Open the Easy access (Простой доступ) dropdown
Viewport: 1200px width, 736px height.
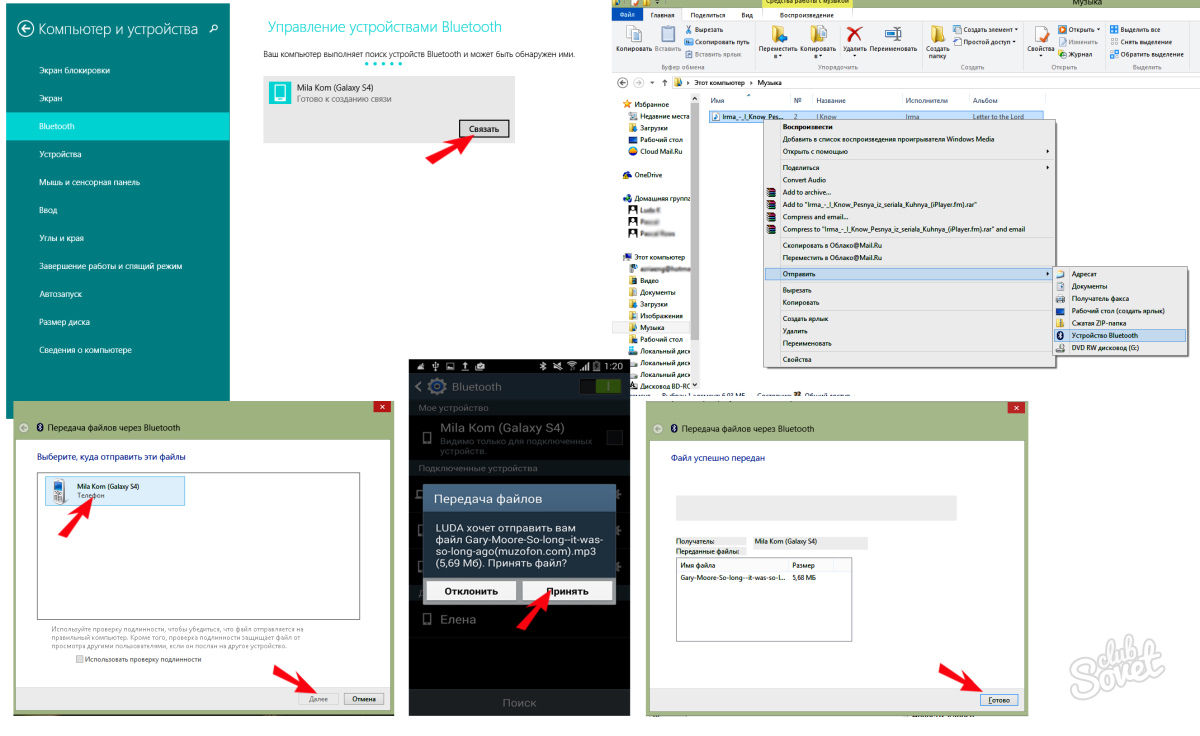tap(985, 41)
